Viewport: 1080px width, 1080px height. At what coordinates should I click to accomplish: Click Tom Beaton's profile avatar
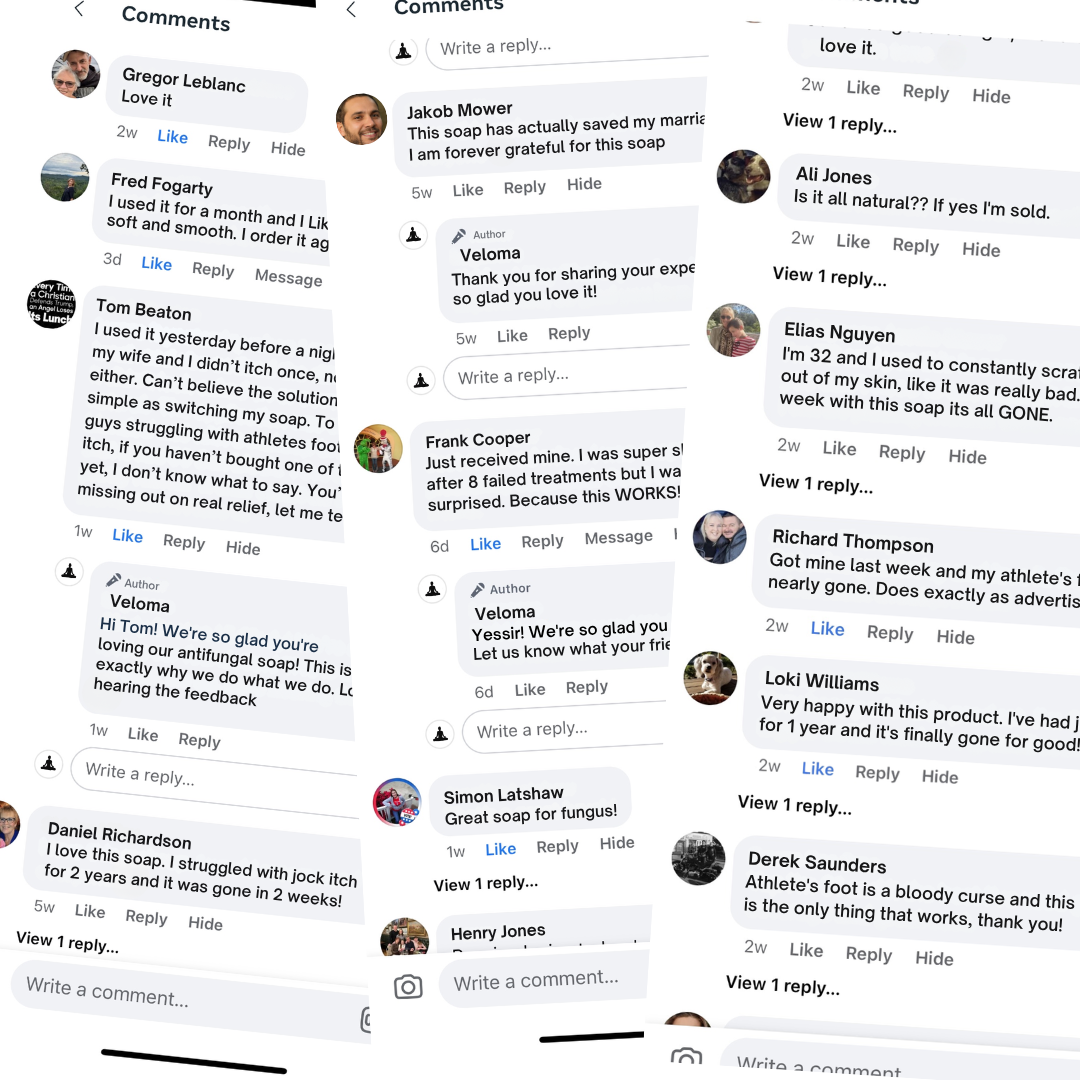coord(51,304)
